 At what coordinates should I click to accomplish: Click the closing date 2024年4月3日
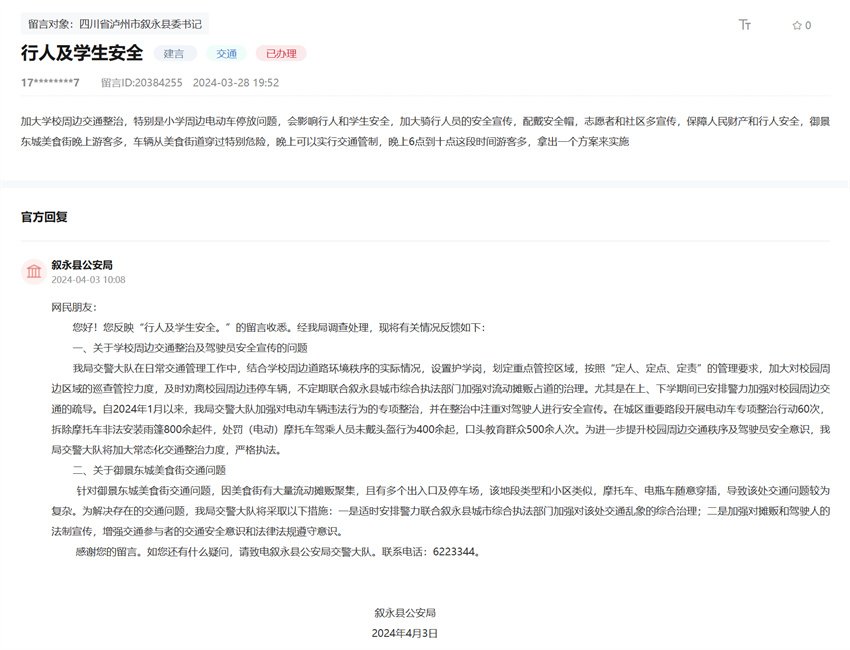coord(405,633)
